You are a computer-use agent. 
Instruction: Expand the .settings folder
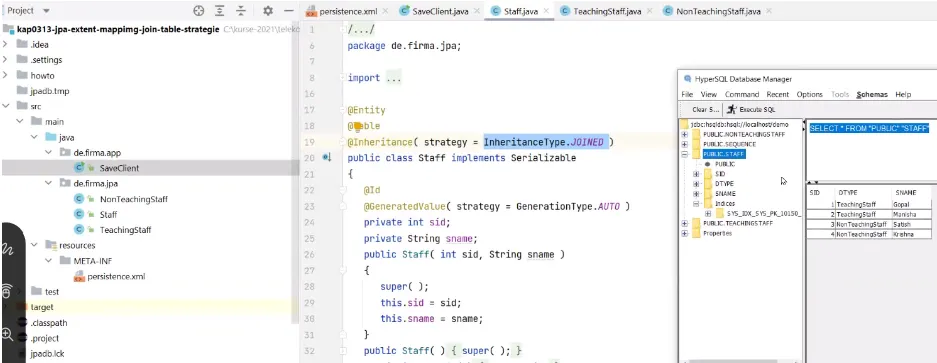5,60
